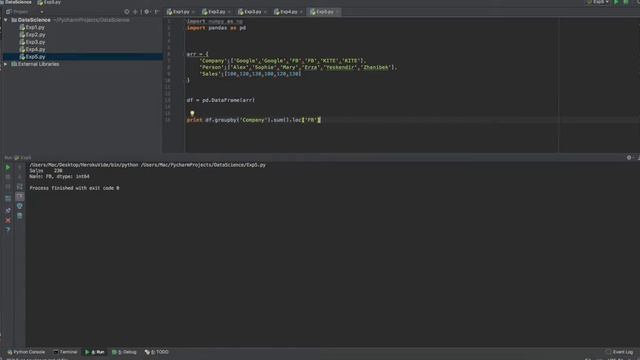Toggle soft-wrap icon in Run console toolbar

click(x=20, y=187)
